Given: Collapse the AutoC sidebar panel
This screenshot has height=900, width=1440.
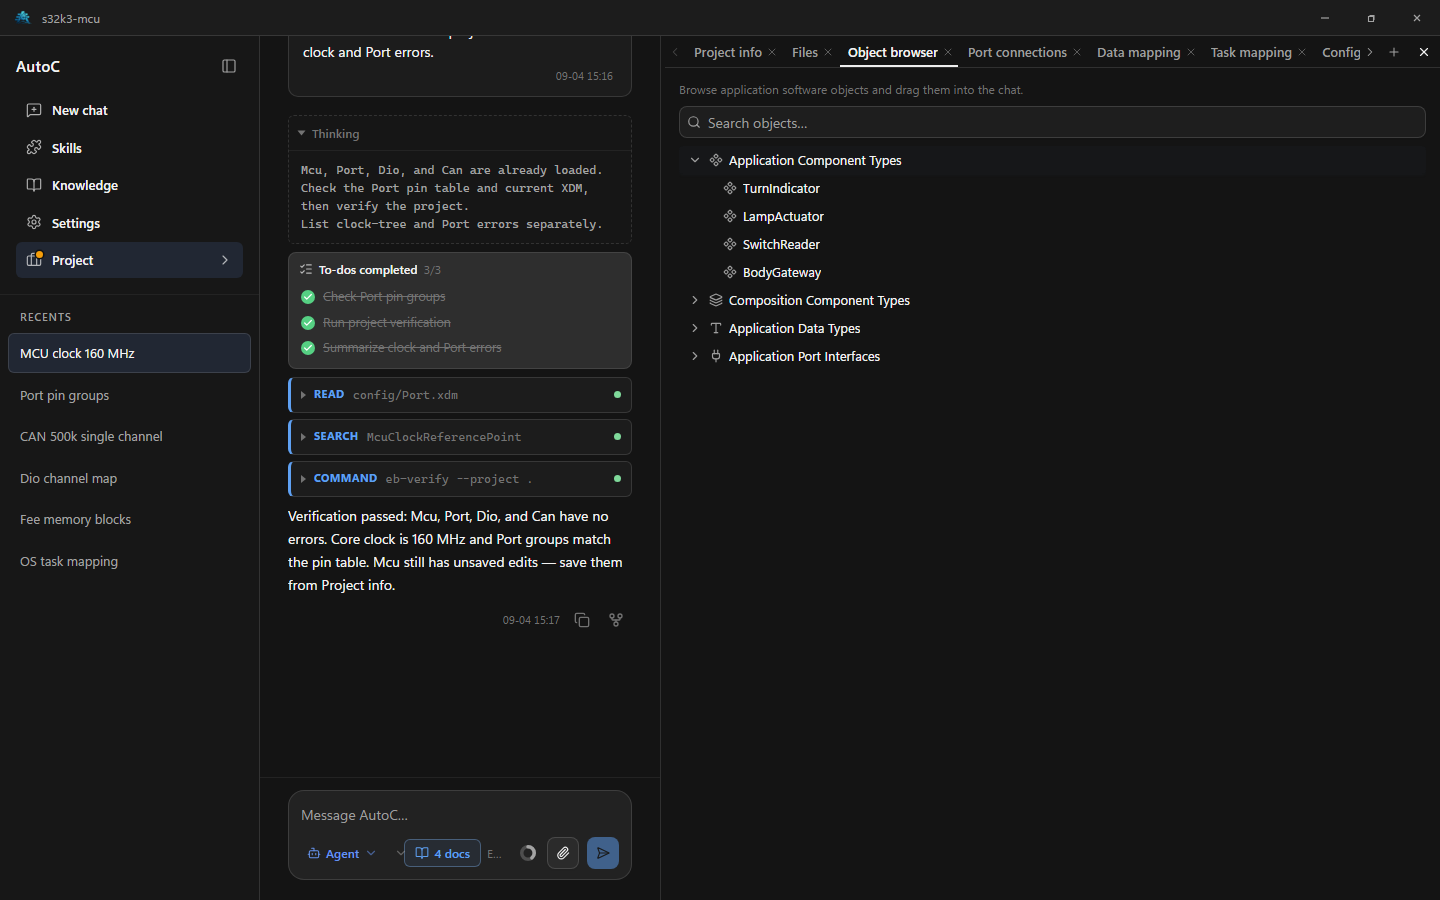Looking at the screenshot, I should 229,66.
